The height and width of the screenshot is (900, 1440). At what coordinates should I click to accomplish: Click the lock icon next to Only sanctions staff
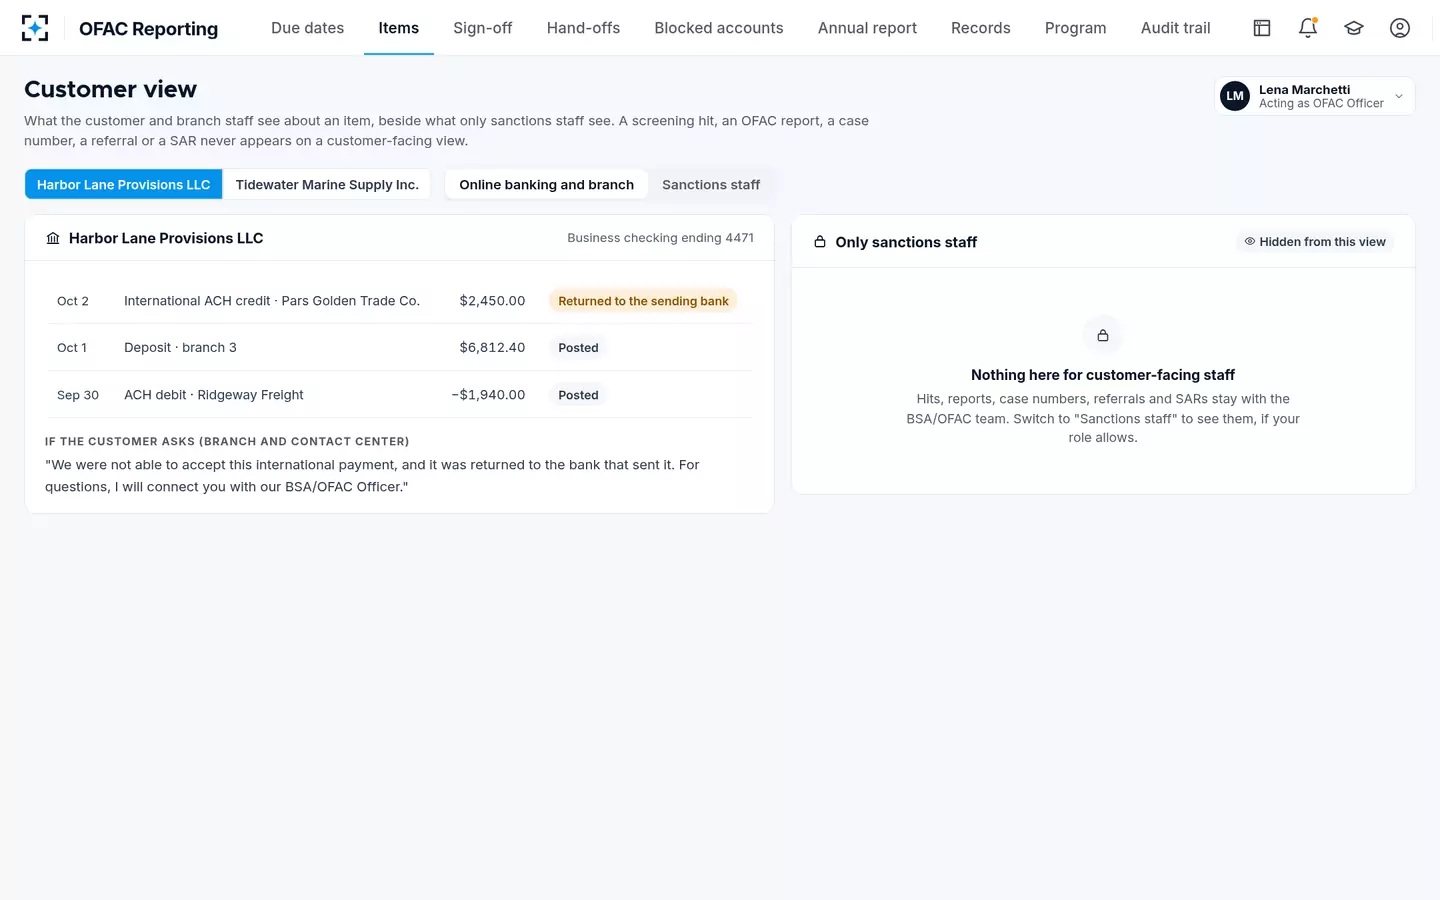pos(820,242)
